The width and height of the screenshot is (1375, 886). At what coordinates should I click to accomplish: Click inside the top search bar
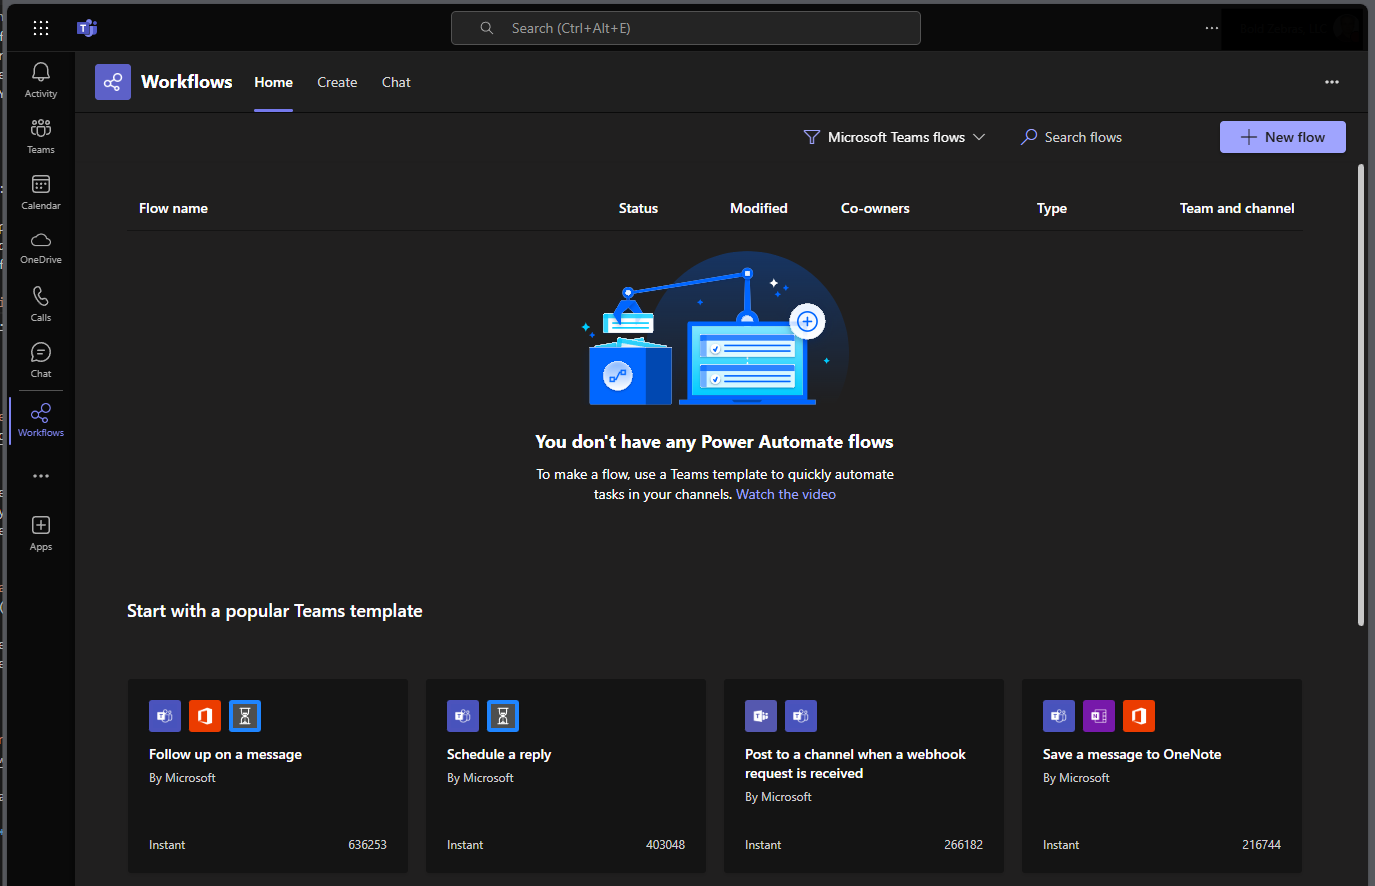(x=686, y=27)
